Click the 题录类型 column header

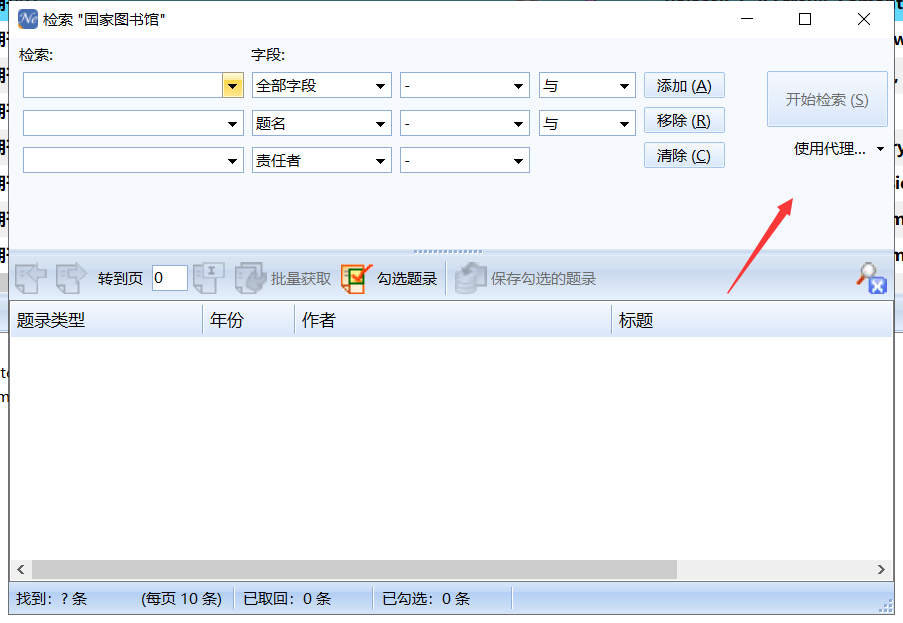[x=106, y=320]
